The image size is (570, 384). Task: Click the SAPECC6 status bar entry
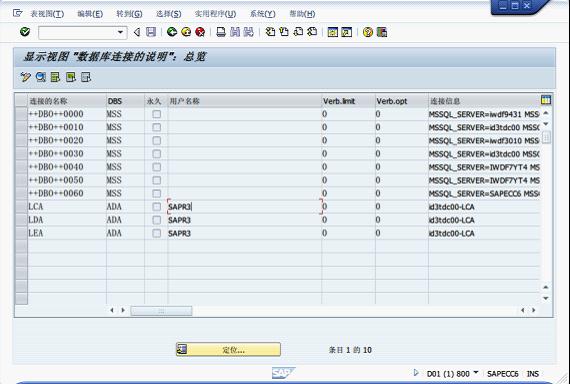tap(502, 373)
